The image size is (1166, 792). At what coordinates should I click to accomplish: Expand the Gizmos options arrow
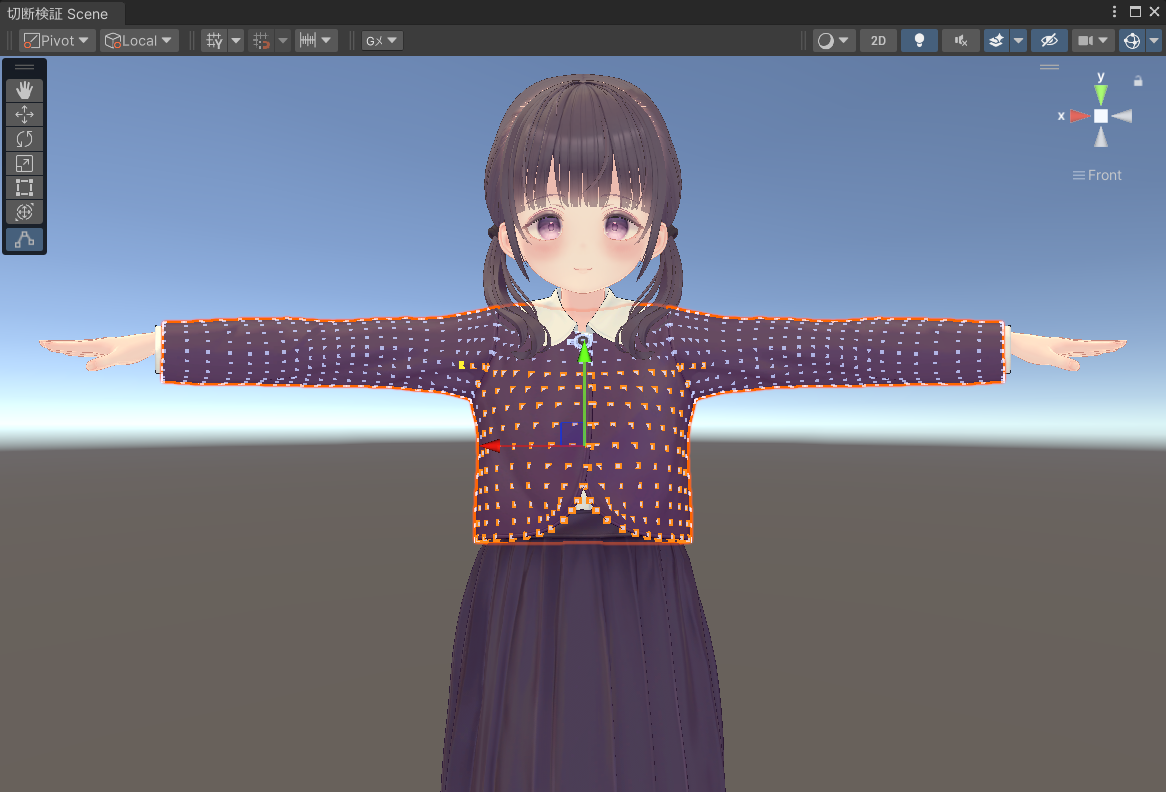pyautogui.click(x=1153, y=40)
